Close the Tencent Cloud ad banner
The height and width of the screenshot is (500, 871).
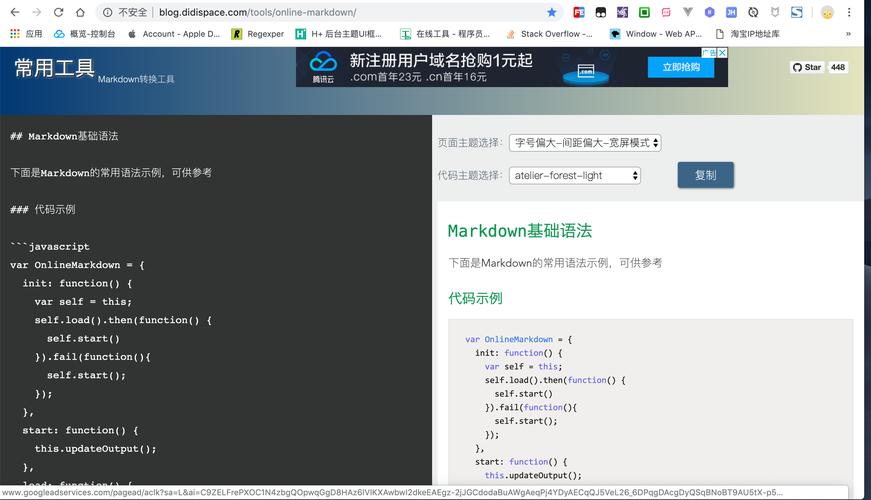click(x=722, y=53)
